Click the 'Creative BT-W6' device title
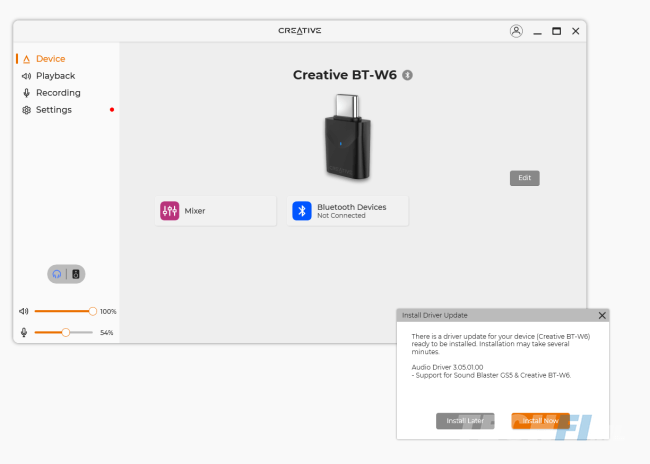Screen dimensions: 650x464 (x=345, y=75)
